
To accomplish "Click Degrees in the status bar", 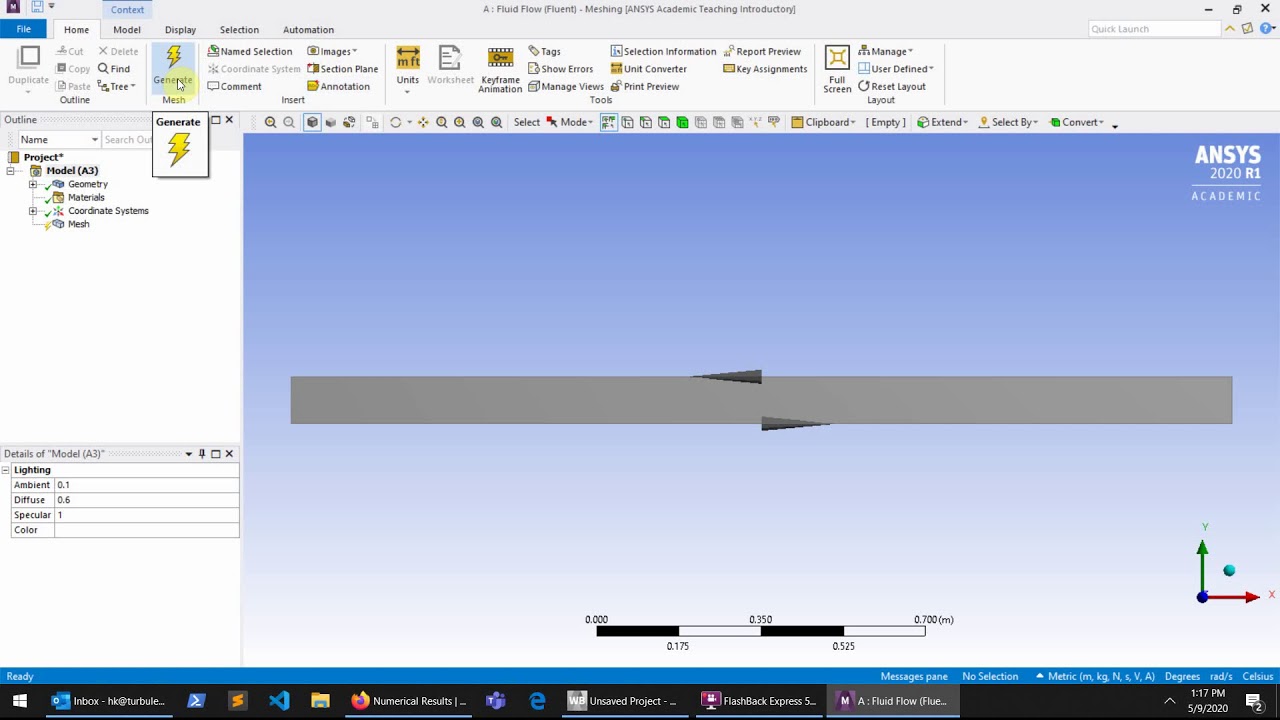I will (x=1182, y=677).
